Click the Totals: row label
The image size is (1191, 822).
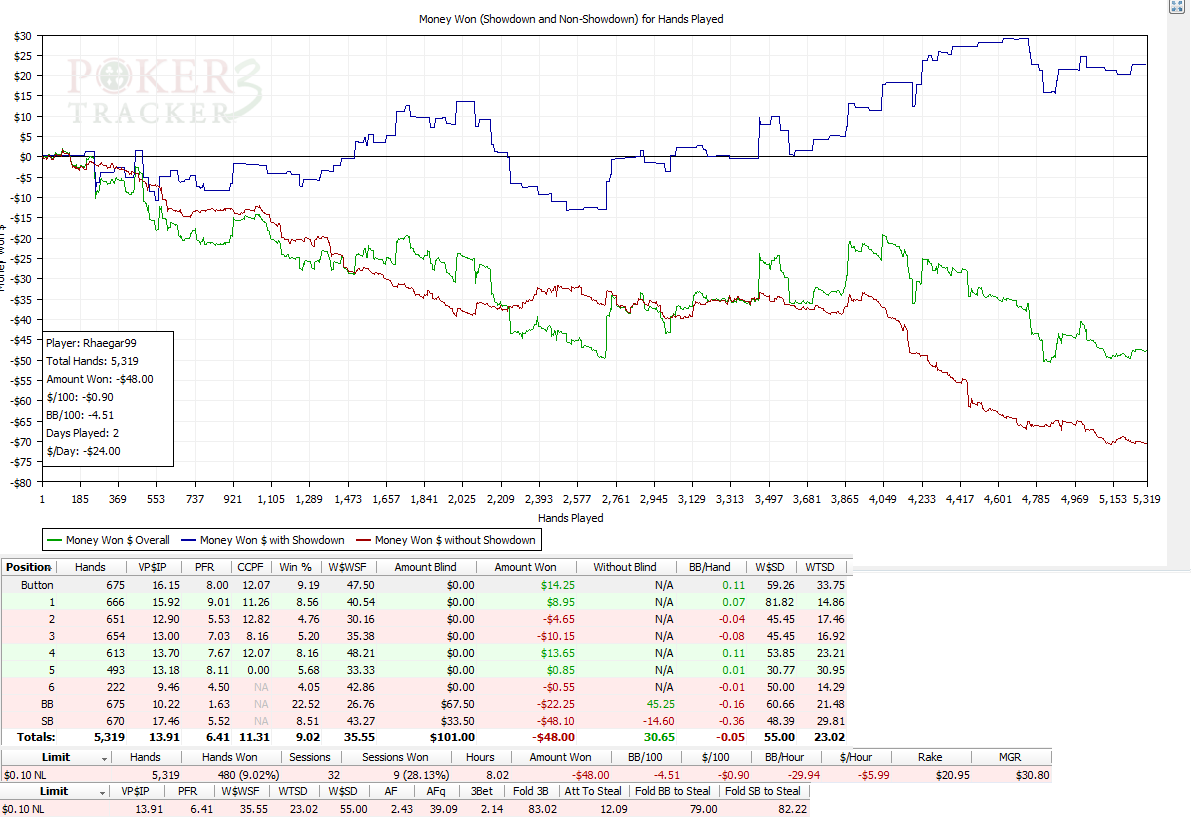pos(36,737)
